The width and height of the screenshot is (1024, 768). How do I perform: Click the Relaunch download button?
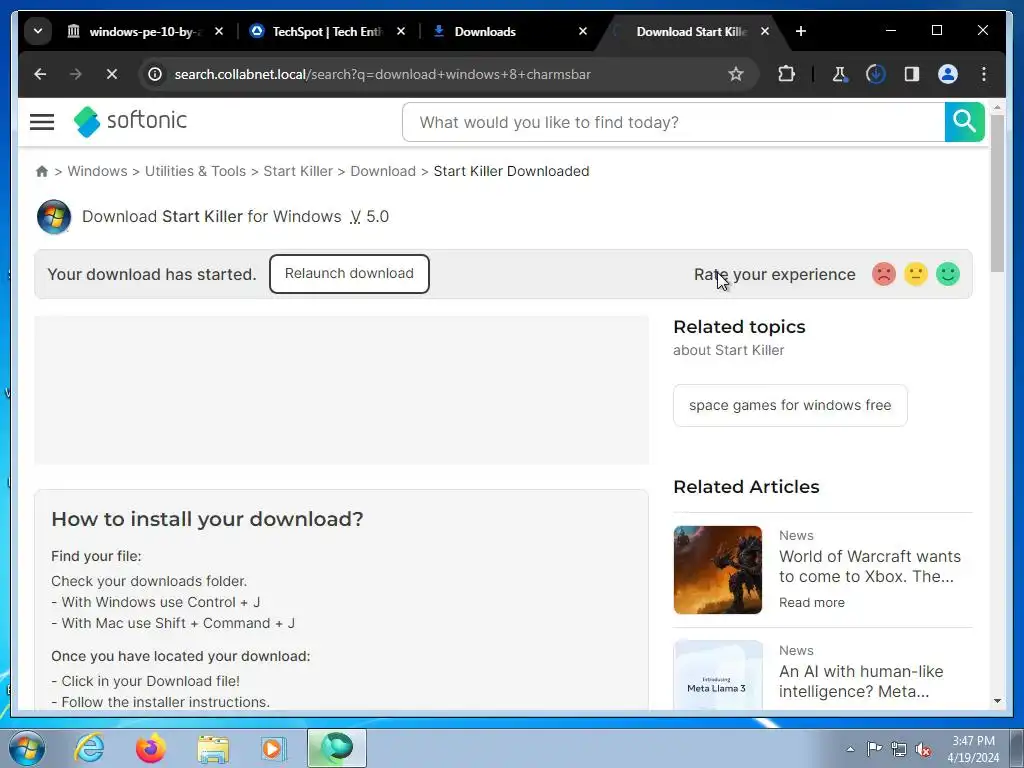tap(349, 274)
